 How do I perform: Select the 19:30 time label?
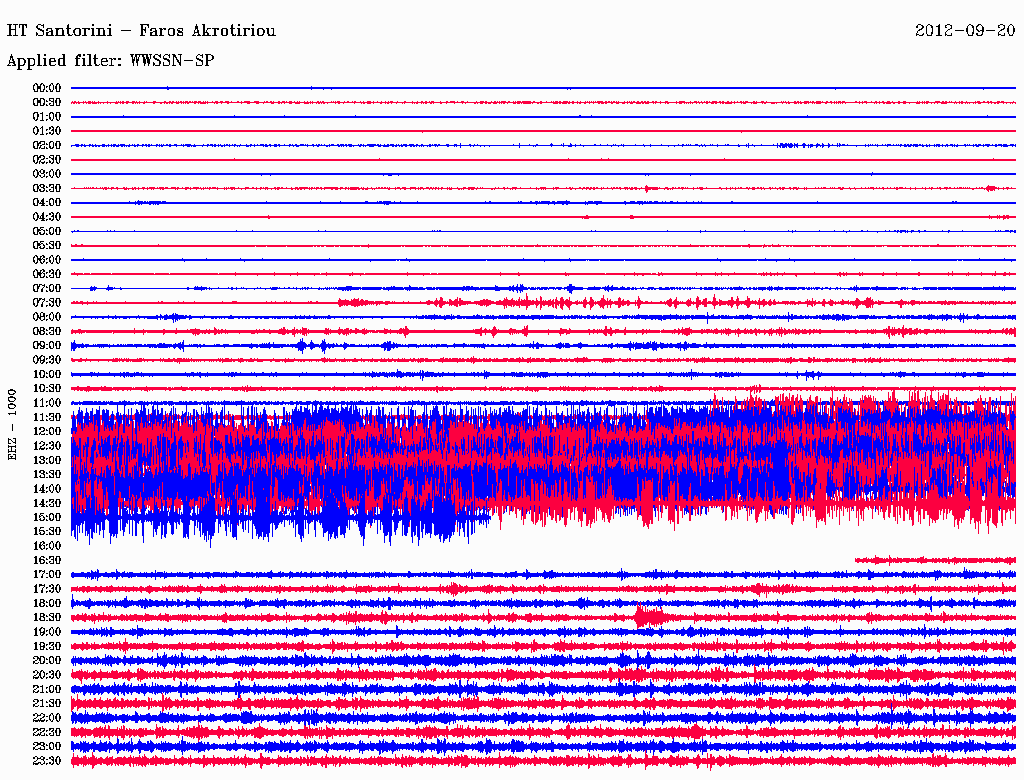47,647
